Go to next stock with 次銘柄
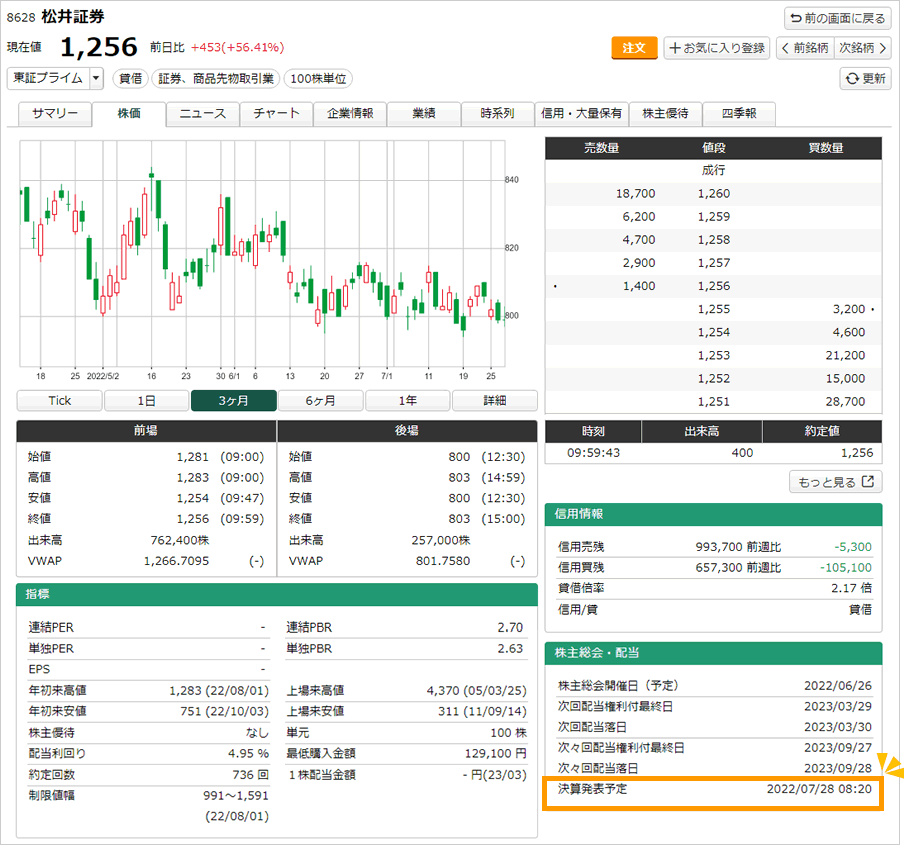904x845 pixels. [x=862, y=48]
